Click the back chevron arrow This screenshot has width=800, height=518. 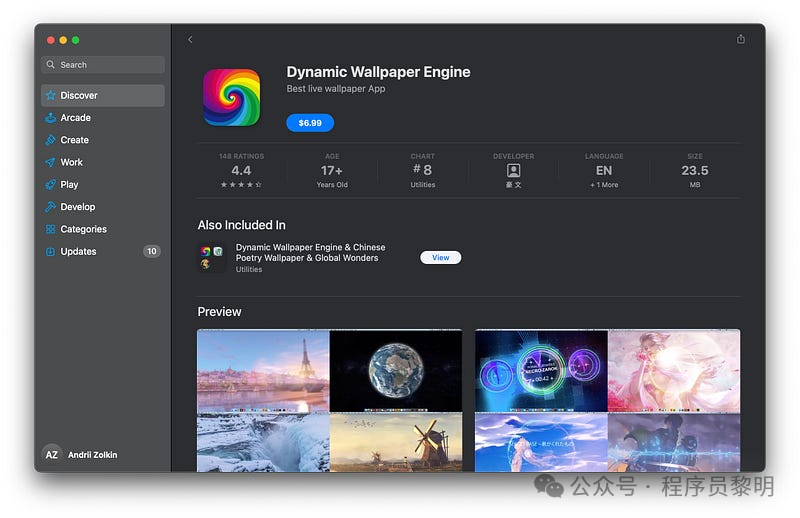(x=190, y=39)
